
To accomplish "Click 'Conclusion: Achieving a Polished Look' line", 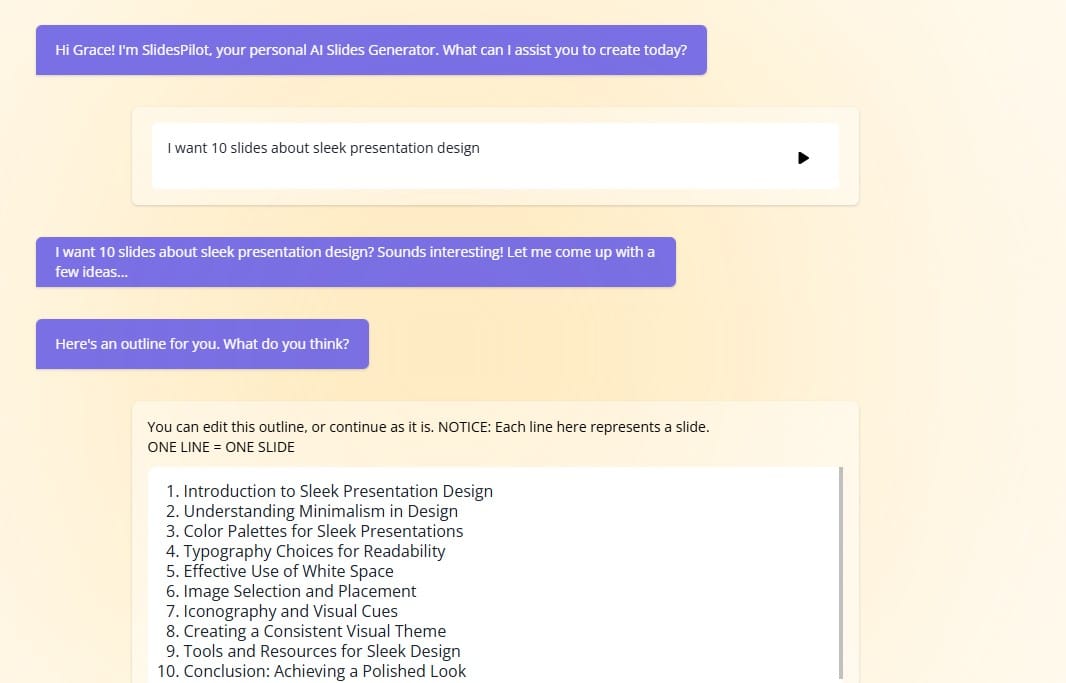I will click(x=324, y=671).
